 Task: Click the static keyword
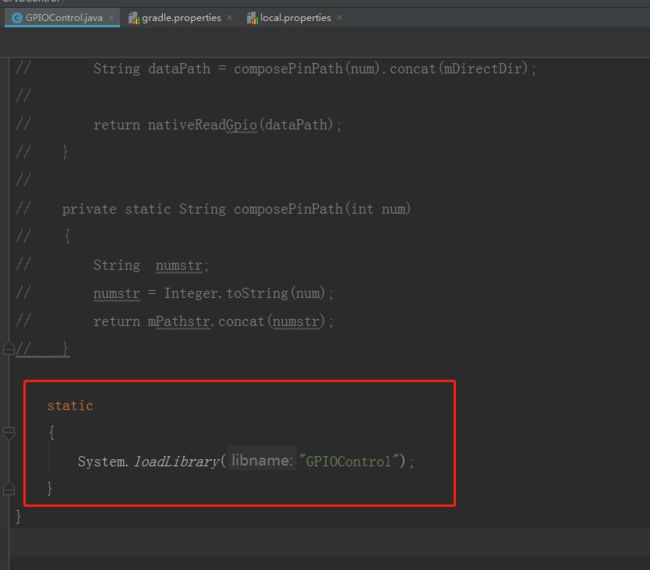pos(70,405)
